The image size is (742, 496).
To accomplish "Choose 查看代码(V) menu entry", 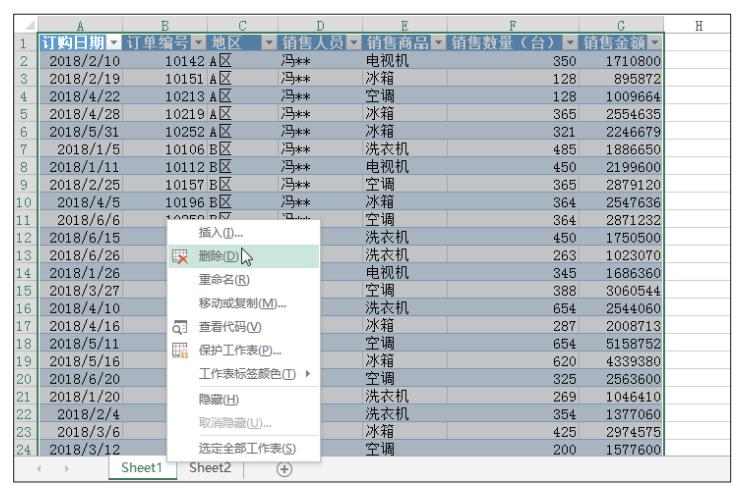I will (x=244, y=327).
